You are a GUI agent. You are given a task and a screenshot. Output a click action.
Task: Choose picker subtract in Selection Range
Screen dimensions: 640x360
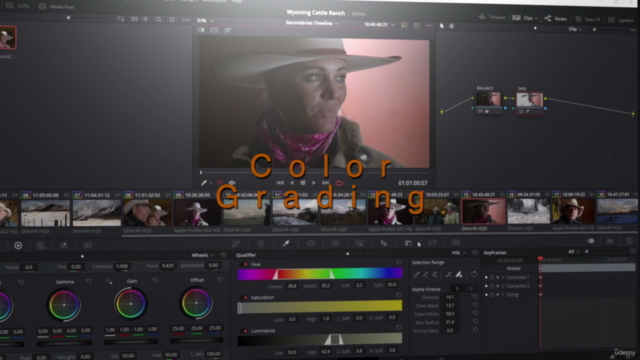[x=425, y=275]
